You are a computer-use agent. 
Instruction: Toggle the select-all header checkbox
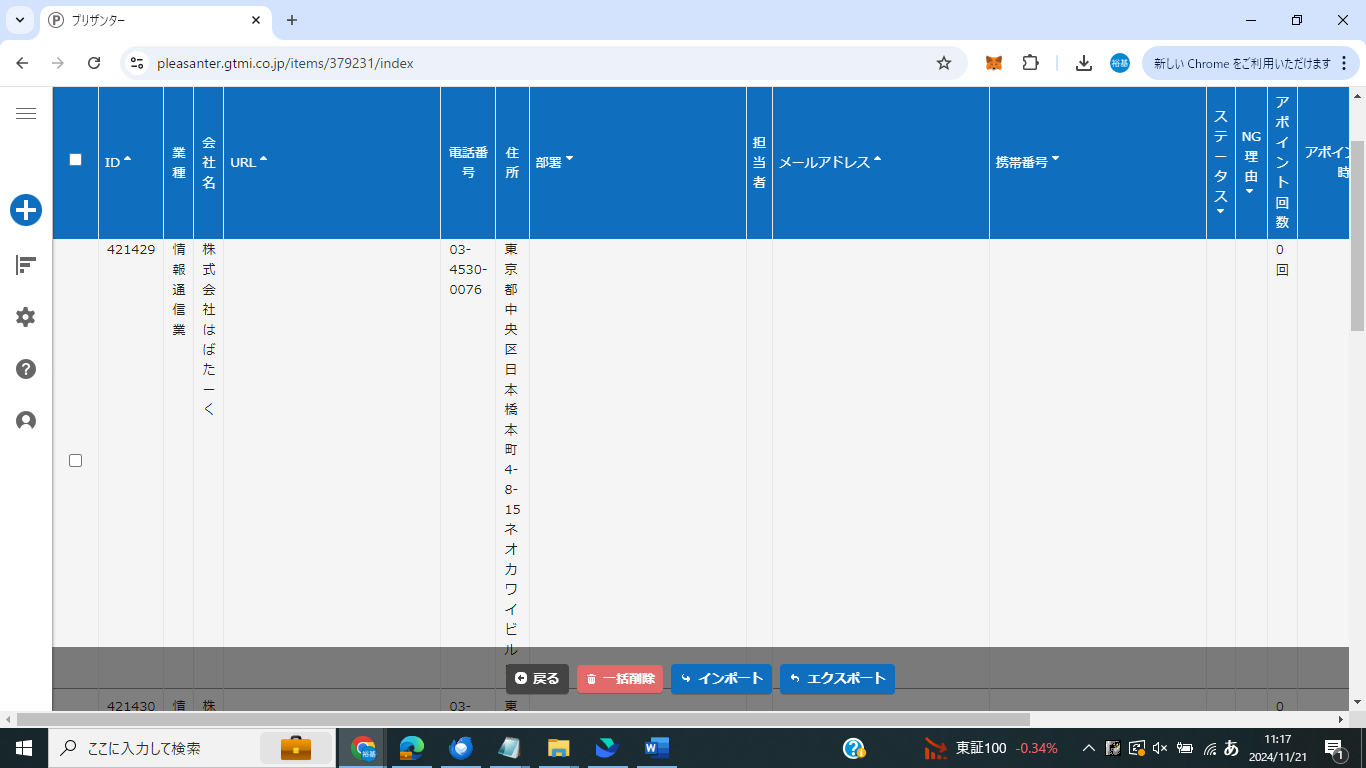[x=75, y=159]
